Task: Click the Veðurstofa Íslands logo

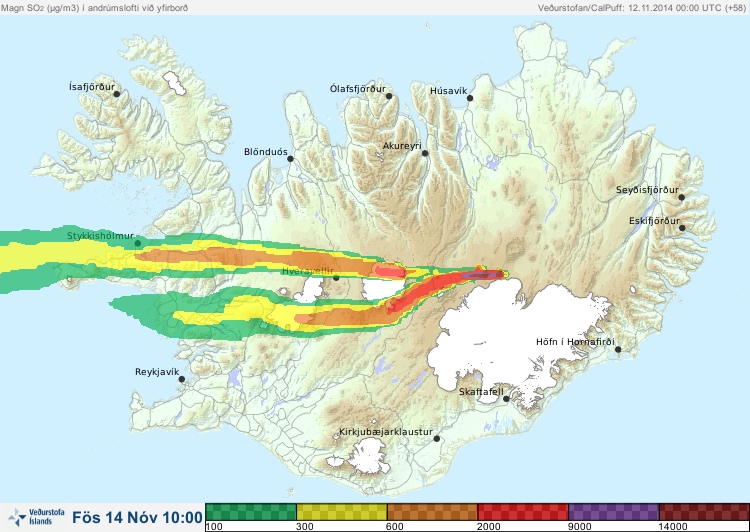Action: tap(36, 517)
